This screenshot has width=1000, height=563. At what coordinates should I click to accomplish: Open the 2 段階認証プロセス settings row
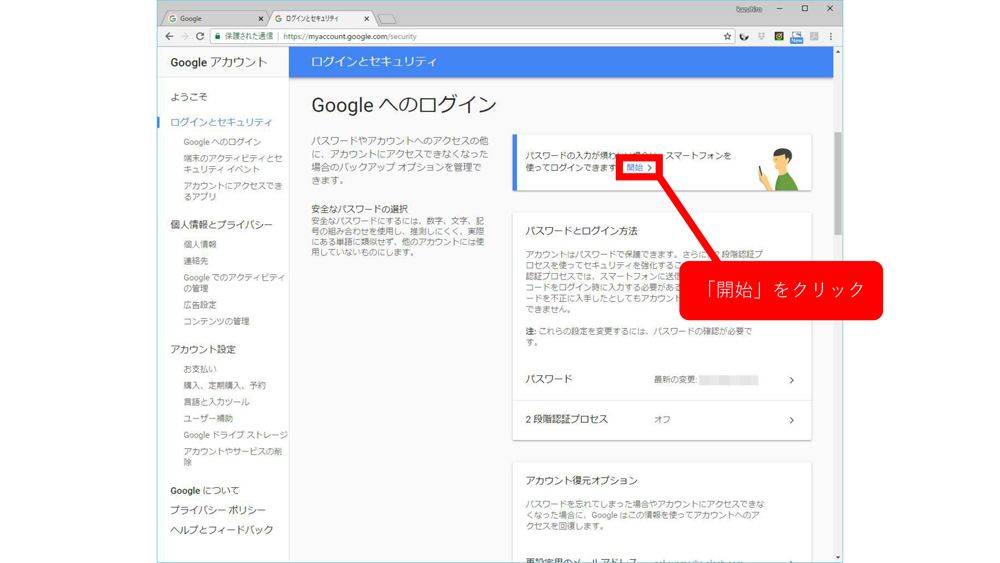(x=661, y=420)
